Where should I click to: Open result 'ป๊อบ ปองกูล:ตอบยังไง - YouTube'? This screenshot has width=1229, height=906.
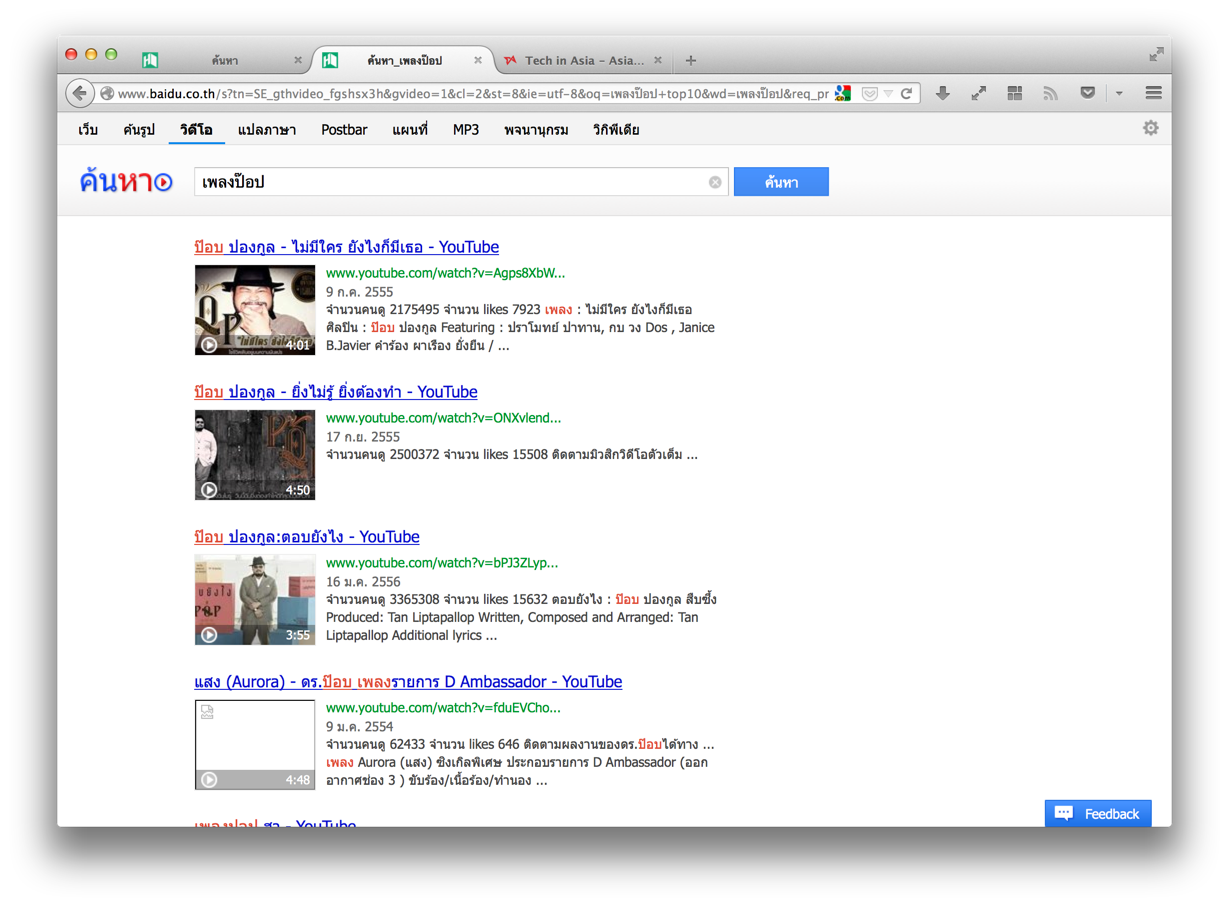coord(307,537)
